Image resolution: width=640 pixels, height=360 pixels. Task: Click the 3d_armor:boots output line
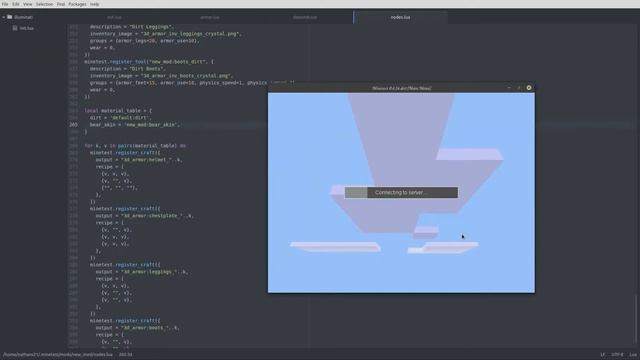tap(138, 328)
